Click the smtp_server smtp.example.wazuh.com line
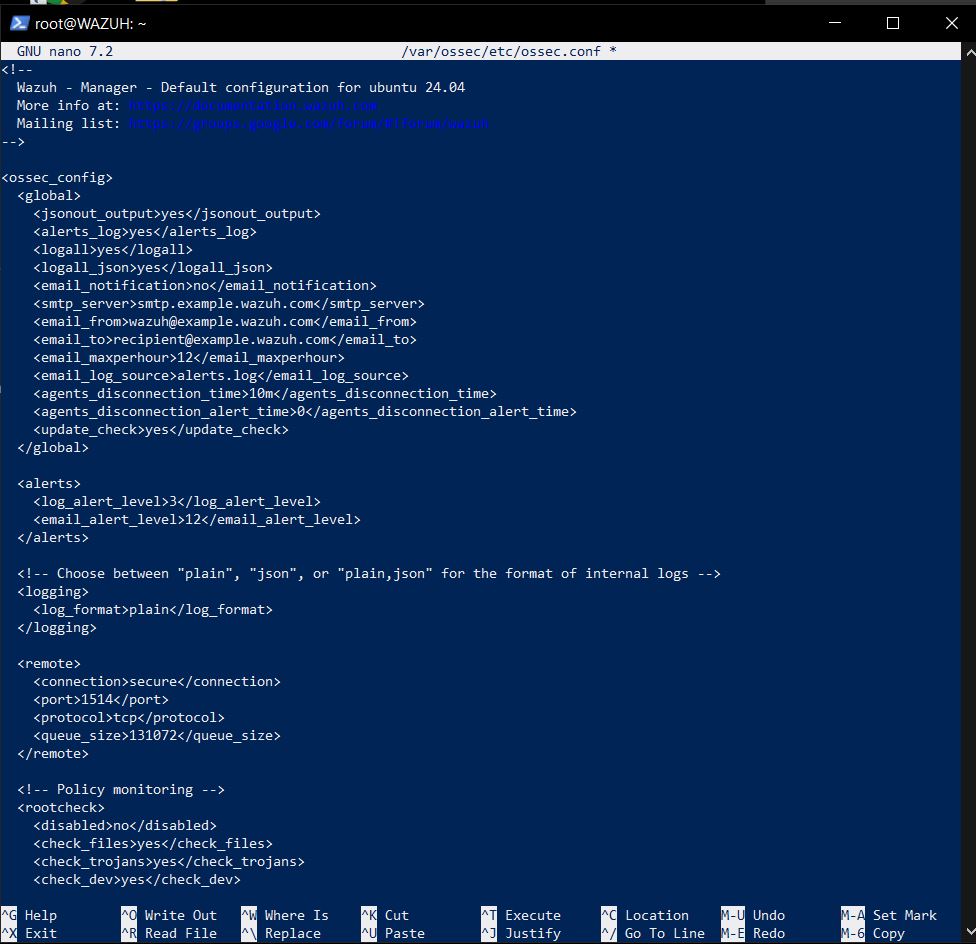 pyautogui.click(x=229, y=304)
